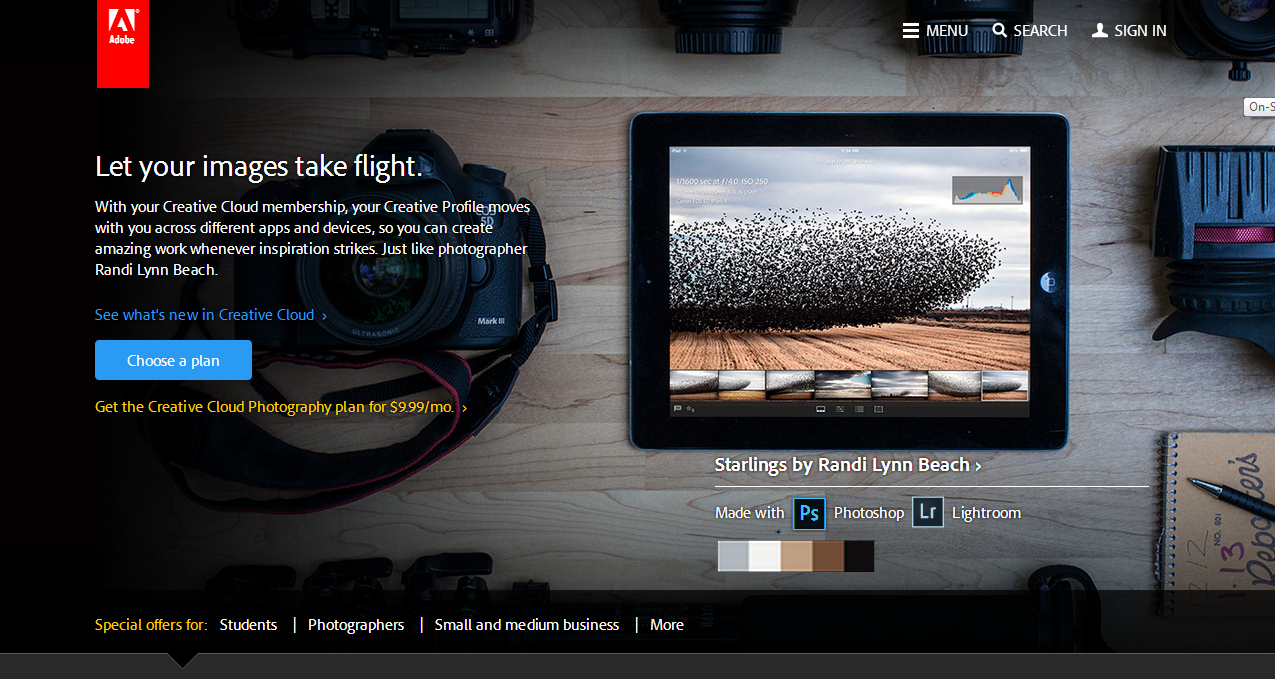The width and height of the screenshot is (1275, 679).
Task: Open Creative Cloud Photography plan $9.99/mo link
Action: pos(281,407)
